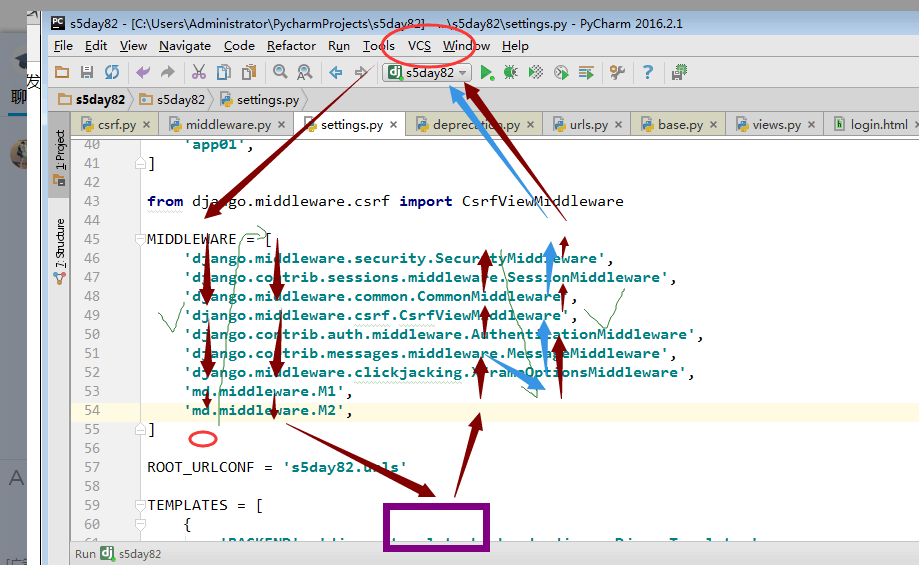Close the settings.py tab
Image resolution: width=919 pixels, height=565 pixels.
[393, 125]
